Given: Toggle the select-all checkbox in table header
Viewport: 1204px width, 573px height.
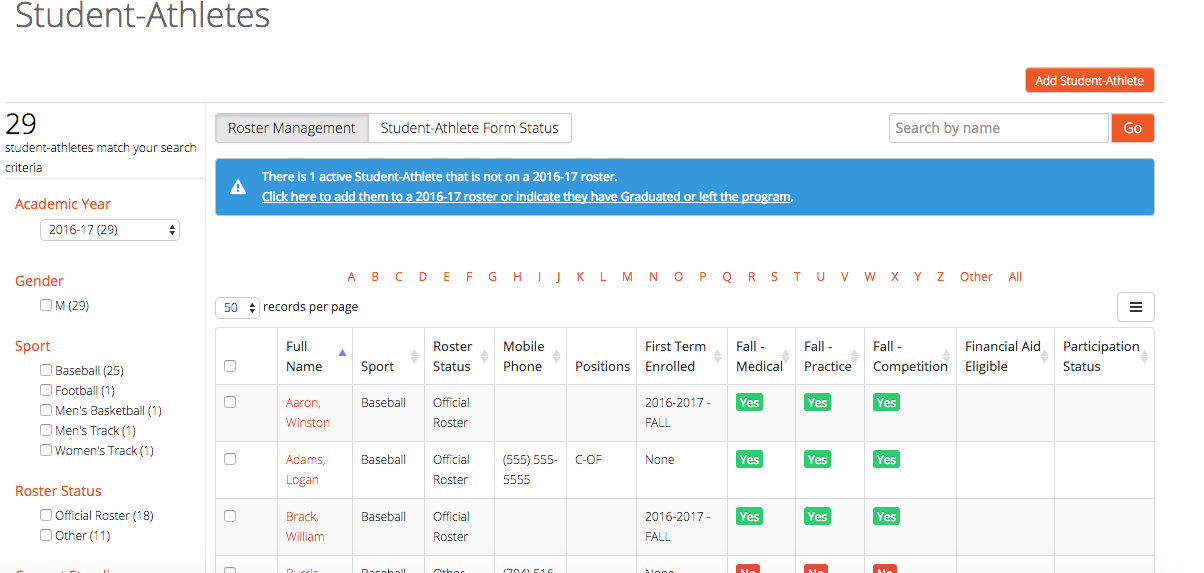Looking at the screenshot, I should (x=230, y=366).
